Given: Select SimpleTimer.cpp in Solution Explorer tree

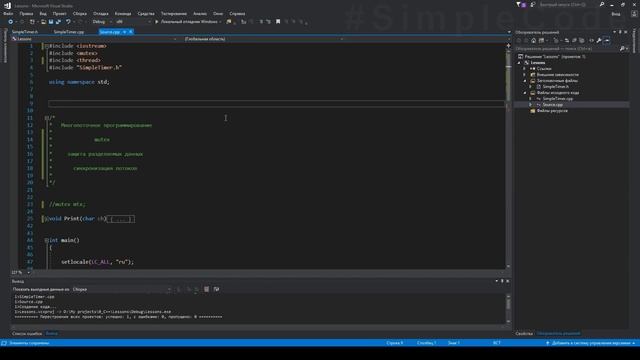Looking at the screenshot, I should [558, 99].
